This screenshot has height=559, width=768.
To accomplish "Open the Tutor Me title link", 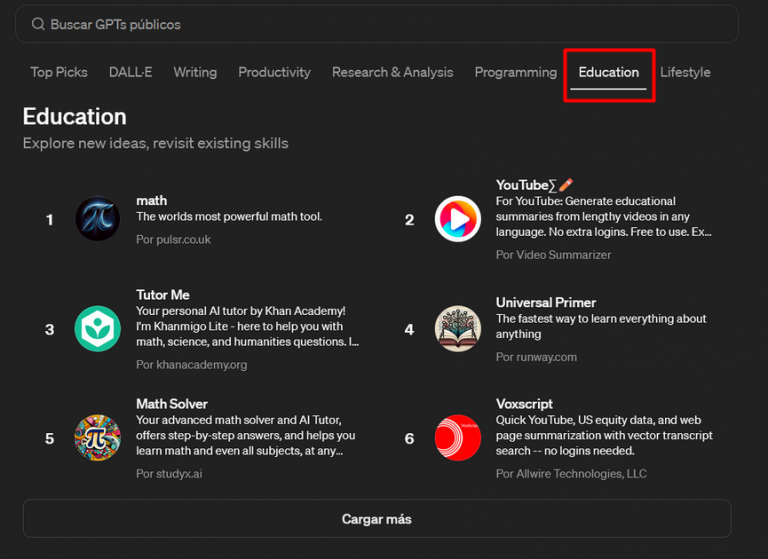I will point(163,295).
